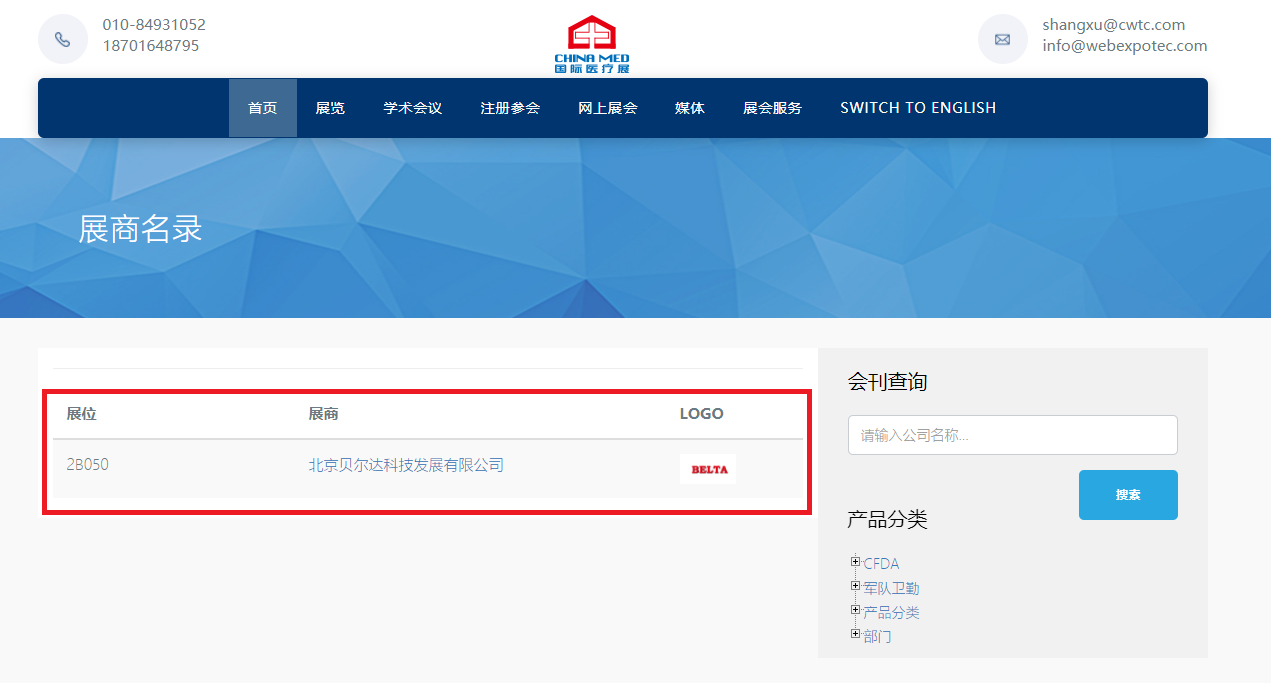Expand the CFDA tree node
The width and height of the screenshot is (1271, 683).
pyautogui.click(x=855, y=562)
